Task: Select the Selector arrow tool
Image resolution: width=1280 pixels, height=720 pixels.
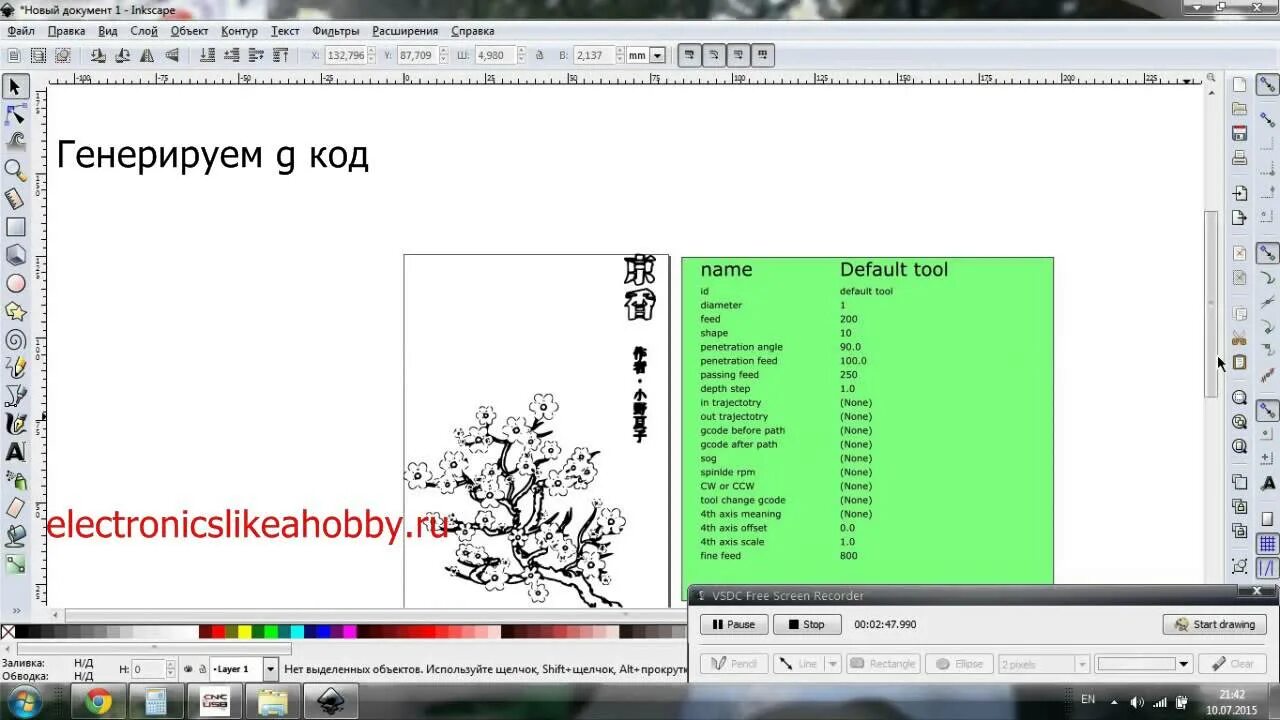Action: pos(15,87)
